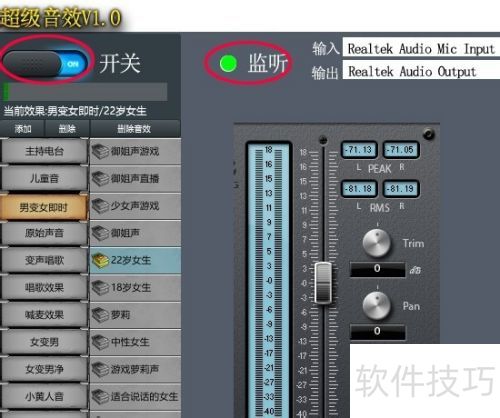This screenshot has height=418, width=500.
Task: Click the Pan knob
Action: coord(377,306)
